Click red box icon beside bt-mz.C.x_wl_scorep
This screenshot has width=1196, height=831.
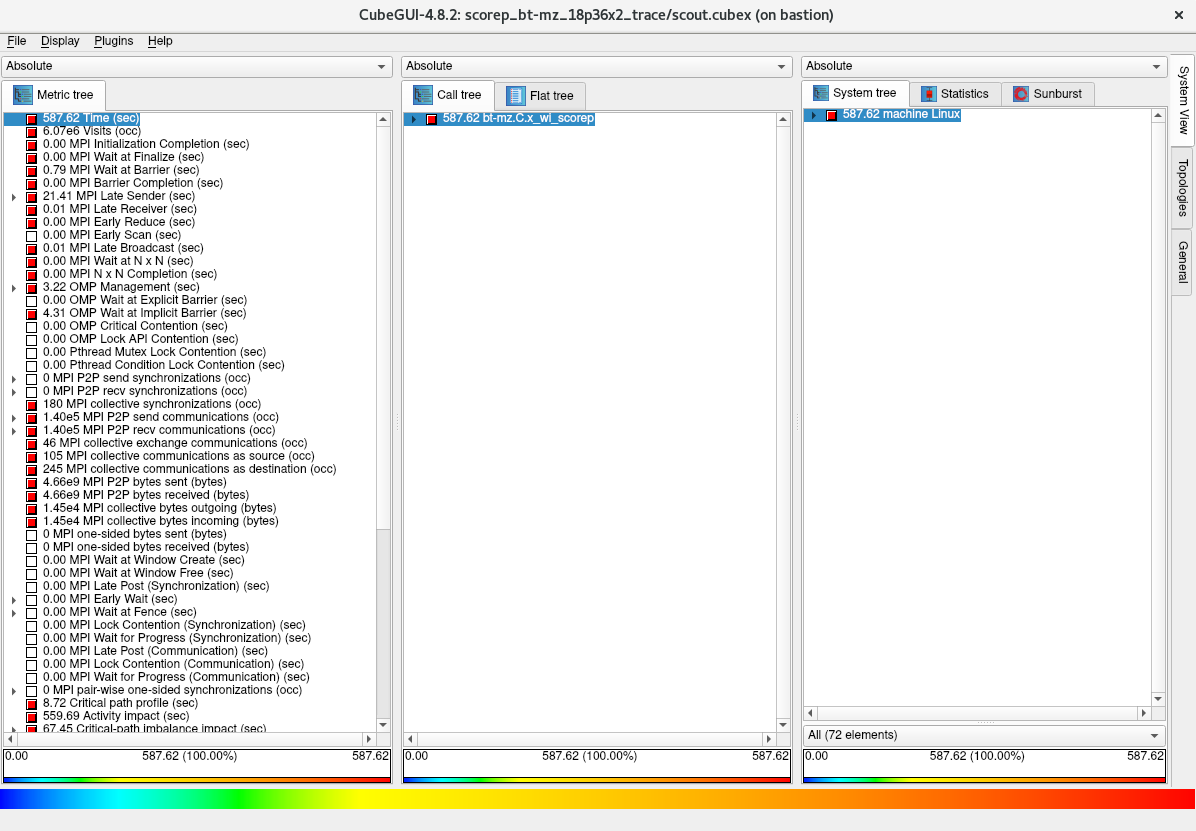[x=431, y=119]
